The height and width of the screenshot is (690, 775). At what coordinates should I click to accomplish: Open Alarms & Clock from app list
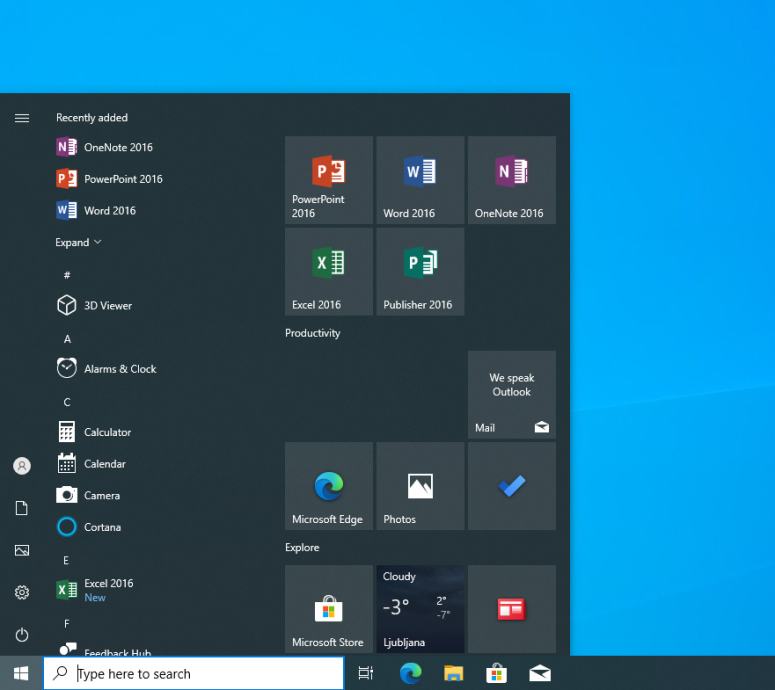120,369
